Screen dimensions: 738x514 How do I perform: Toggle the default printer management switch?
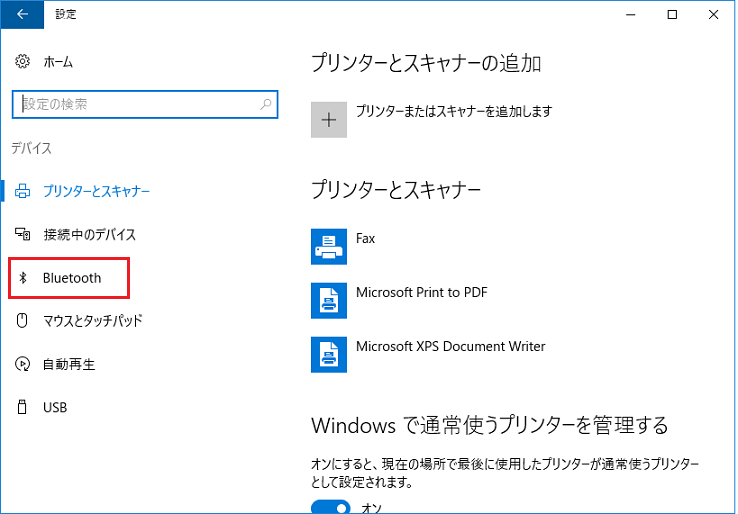click(x=331, y=507)
